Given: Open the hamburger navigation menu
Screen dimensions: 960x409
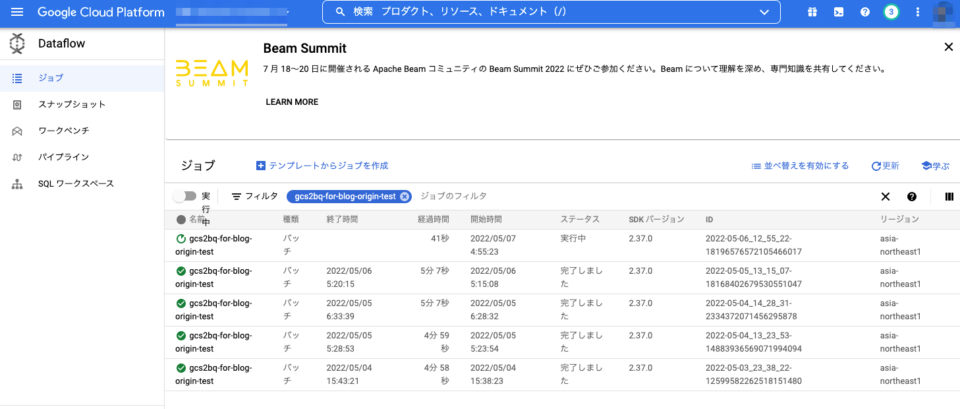Looking at the screenshot, I should [17, 12].
